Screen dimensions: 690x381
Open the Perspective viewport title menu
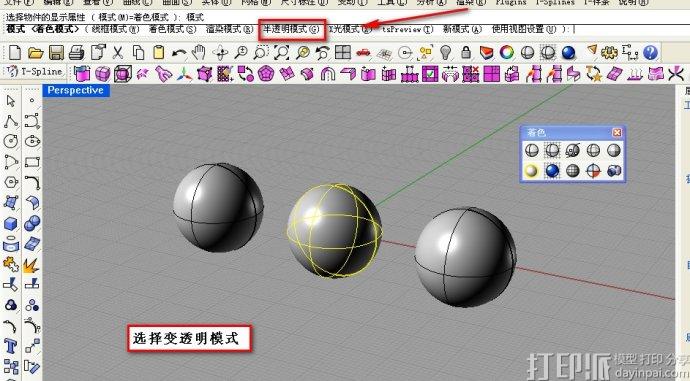point(76,90)
